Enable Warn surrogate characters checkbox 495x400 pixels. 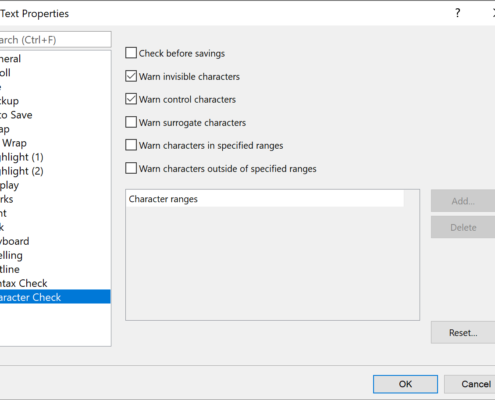pyautogui.click(x=131, y=122)
